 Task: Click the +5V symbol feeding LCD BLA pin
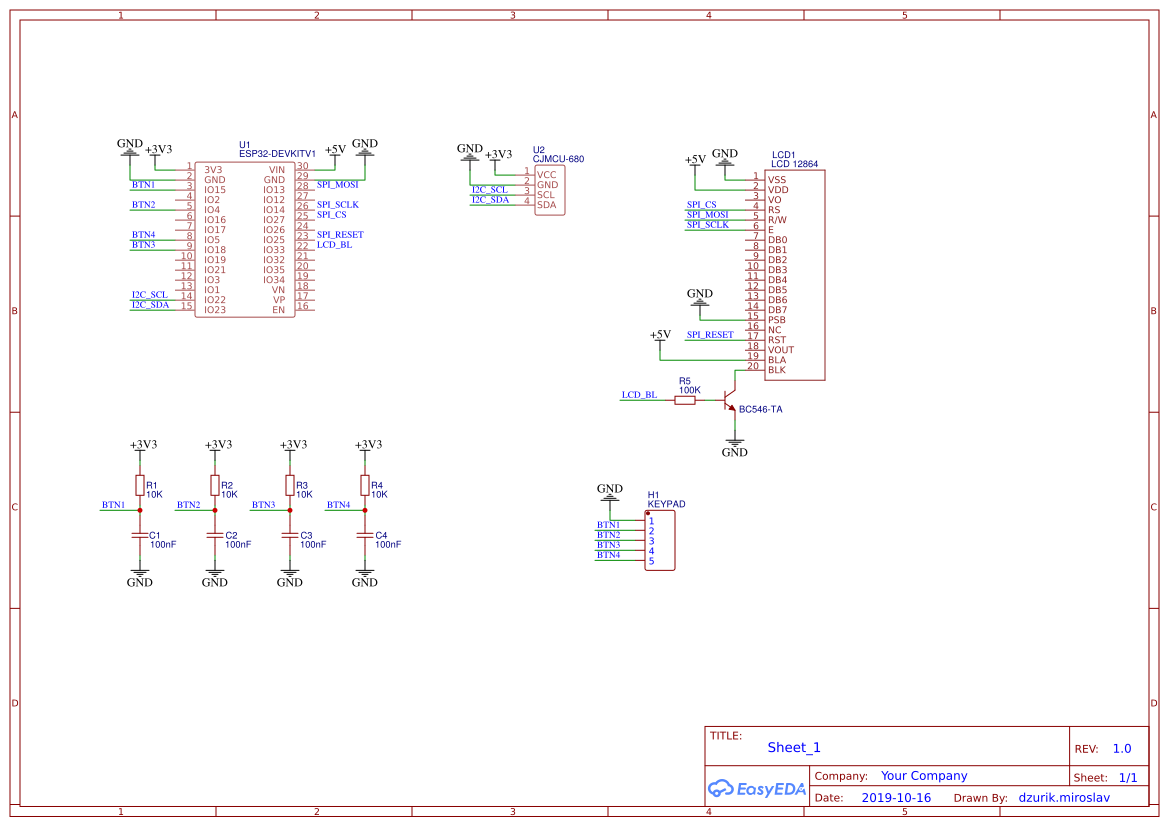[x=660, y=335]
